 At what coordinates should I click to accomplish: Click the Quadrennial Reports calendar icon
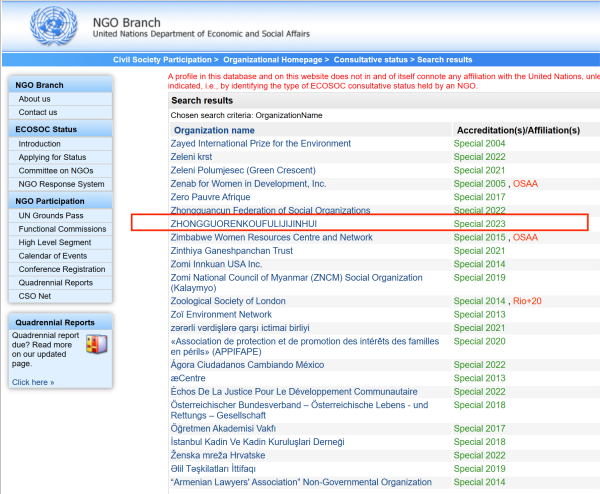98,349
